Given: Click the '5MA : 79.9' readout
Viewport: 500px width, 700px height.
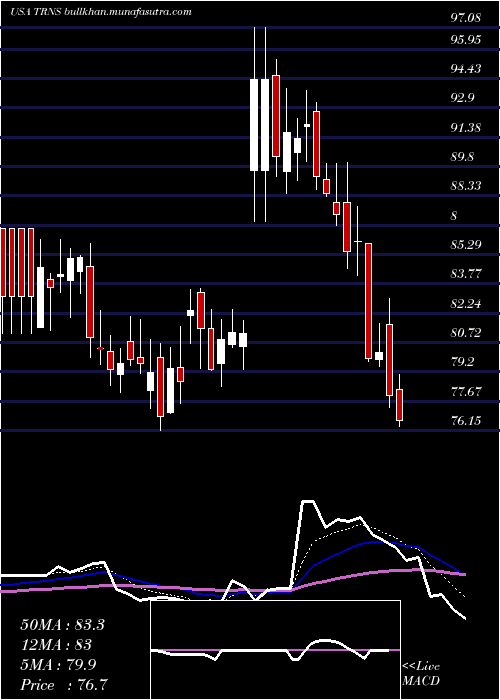Looking at the screenshot, I should 59,665.
